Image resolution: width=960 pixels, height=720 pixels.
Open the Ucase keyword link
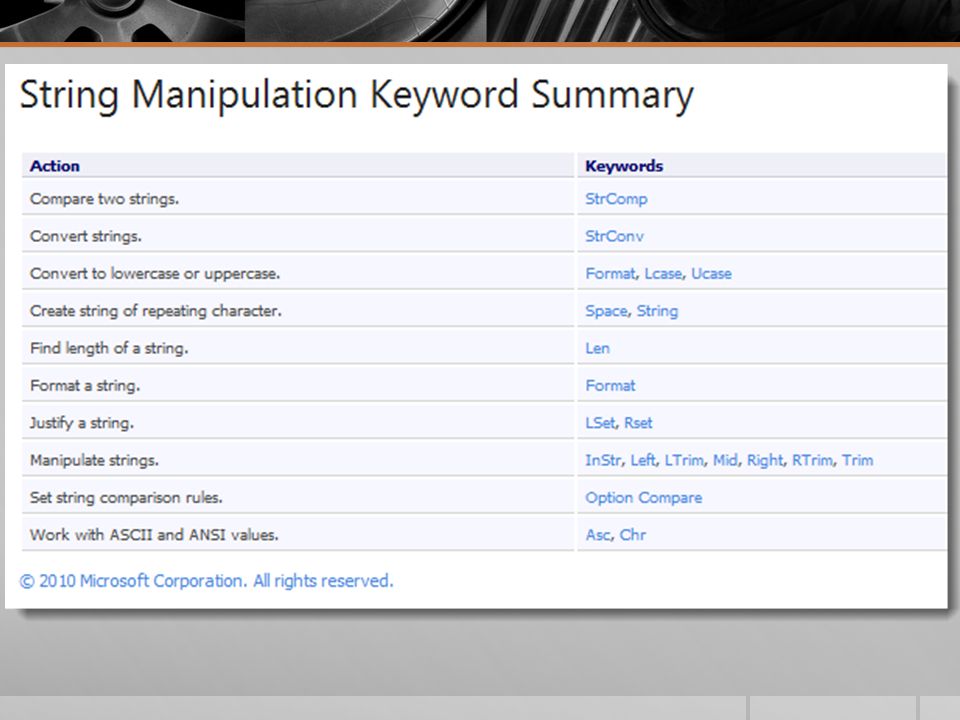tap(711, 274)
